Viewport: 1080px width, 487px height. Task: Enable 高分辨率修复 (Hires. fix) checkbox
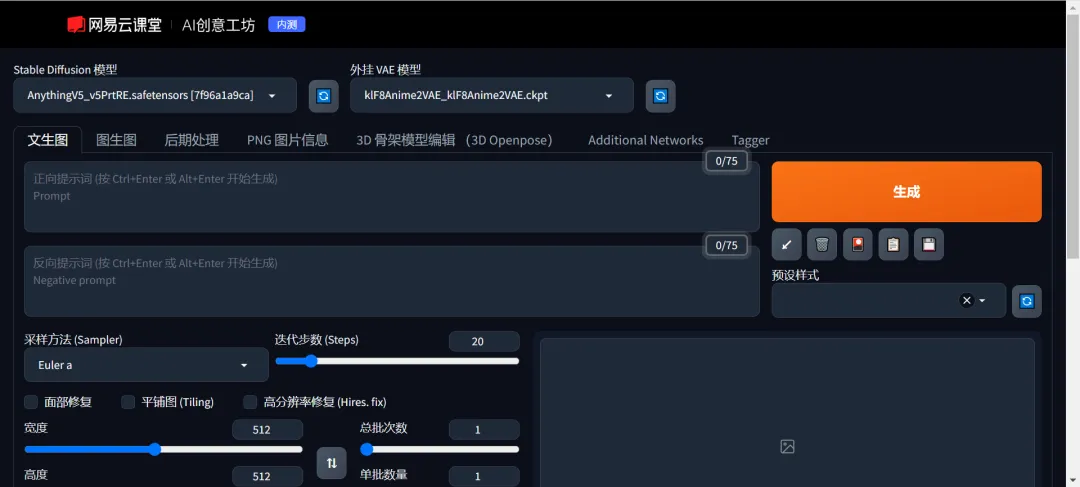(250, 402)
